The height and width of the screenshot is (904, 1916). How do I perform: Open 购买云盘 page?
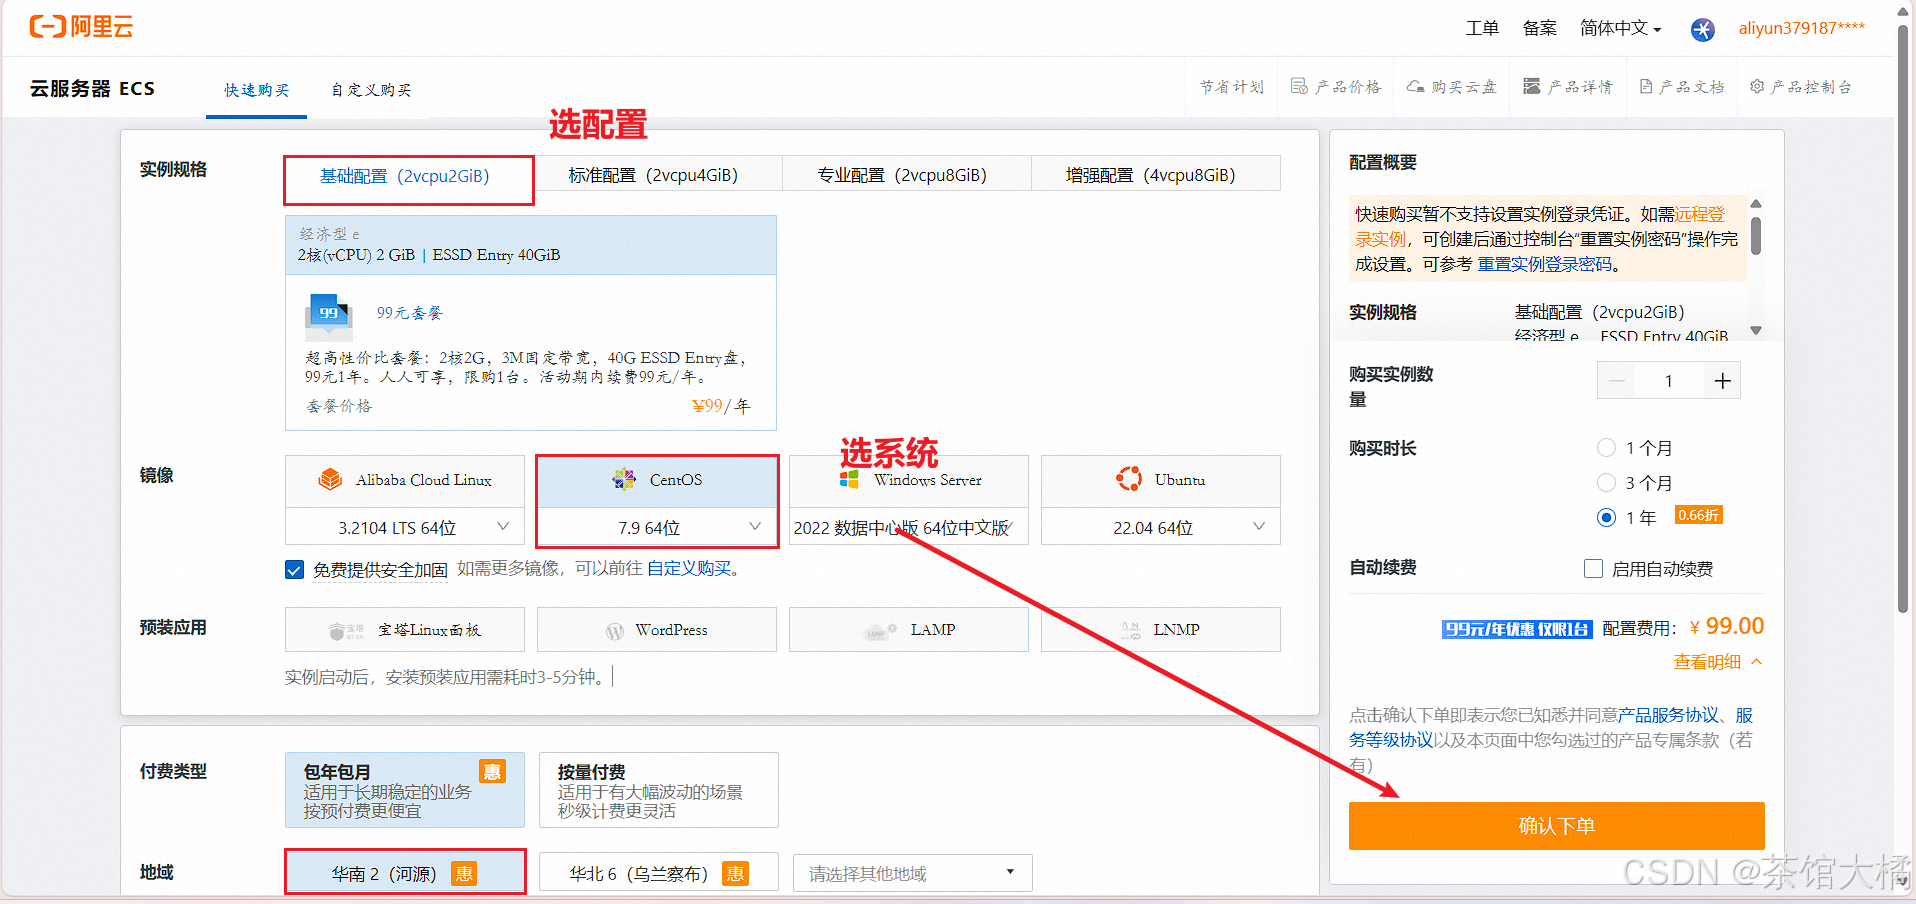click(1451, 87)
